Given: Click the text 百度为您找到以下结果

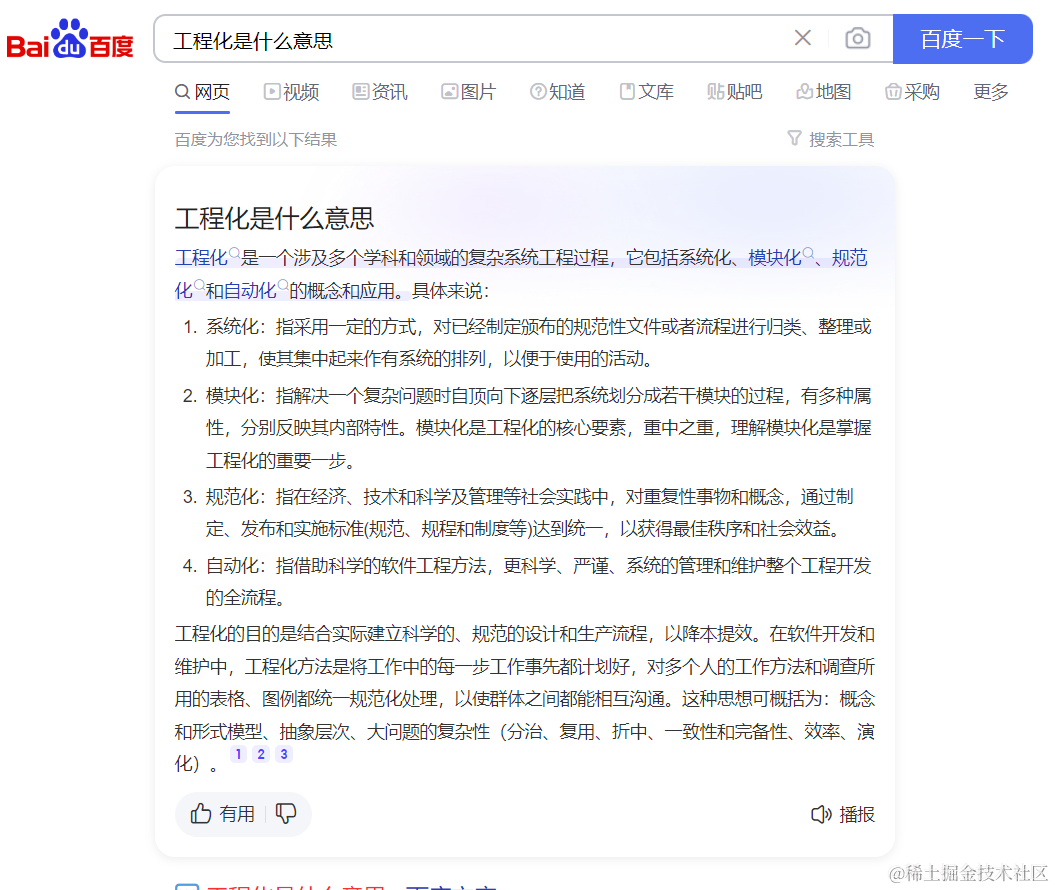Looking at the screenshot, I should pyautogui.click(x=256, y=139).
